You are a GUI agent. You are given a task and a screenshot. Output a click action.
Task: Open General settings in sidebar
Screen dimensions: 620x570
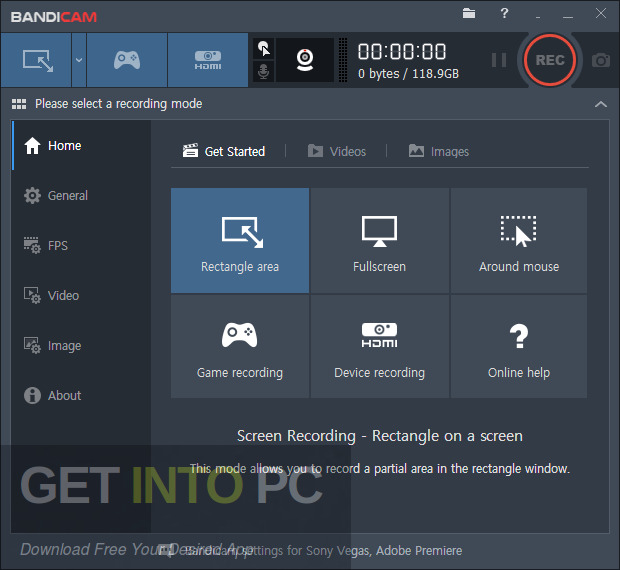pos(81,196)
